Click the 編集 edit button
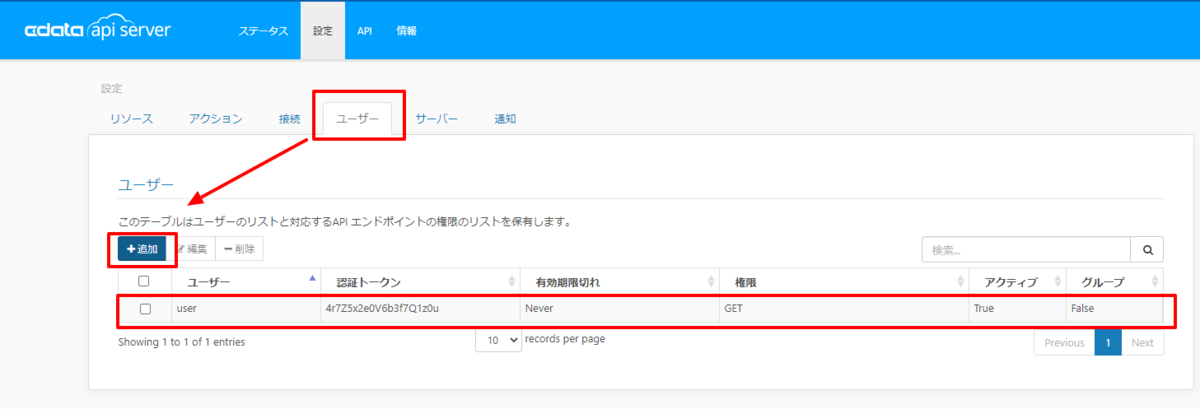 point(191,249)
